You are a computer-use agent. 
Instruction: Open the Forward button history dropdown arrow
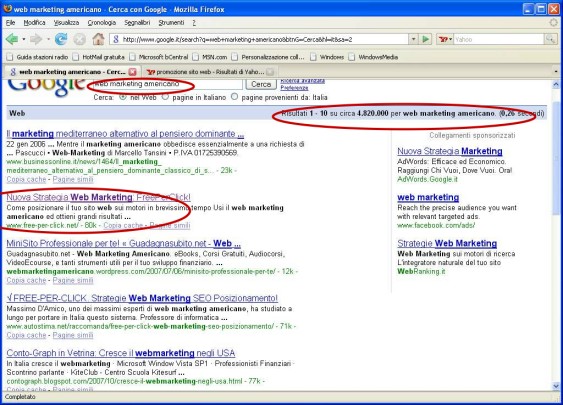coord(48,39)
